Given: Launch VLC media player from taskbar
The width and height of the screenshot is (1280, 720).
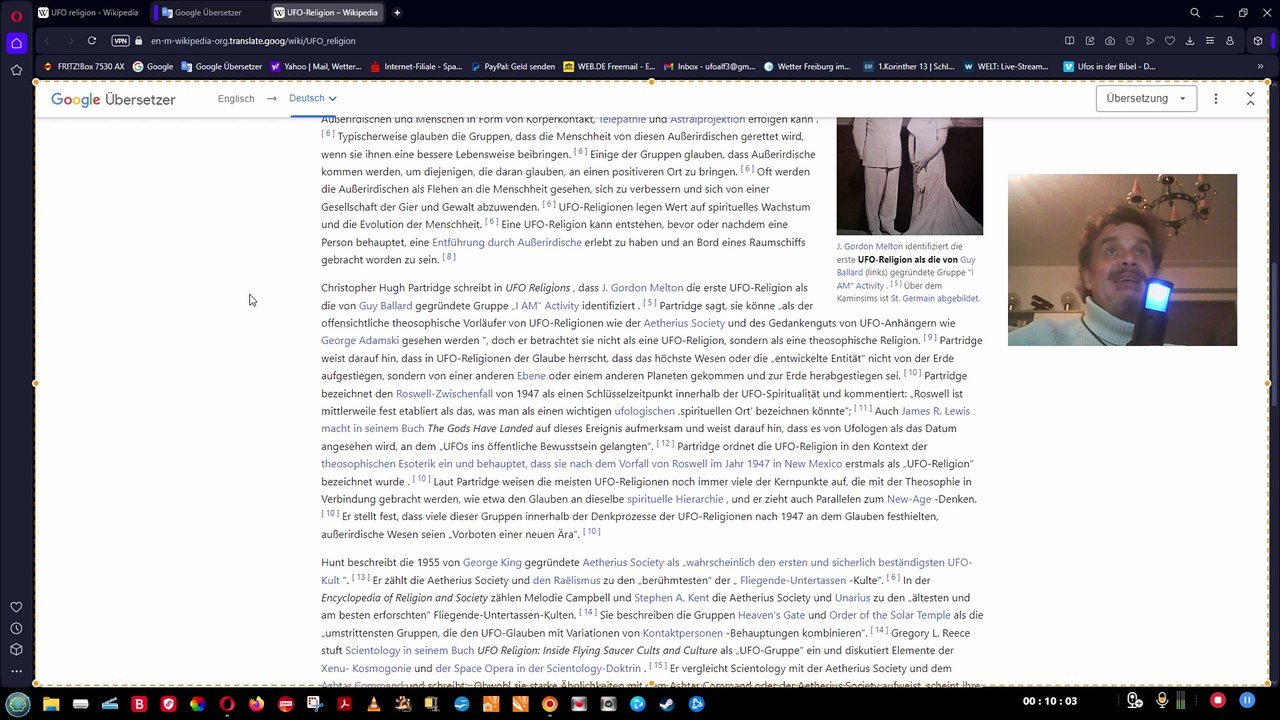Looking at the screenshot, I should pyautogui.click(x=373, y=704).
